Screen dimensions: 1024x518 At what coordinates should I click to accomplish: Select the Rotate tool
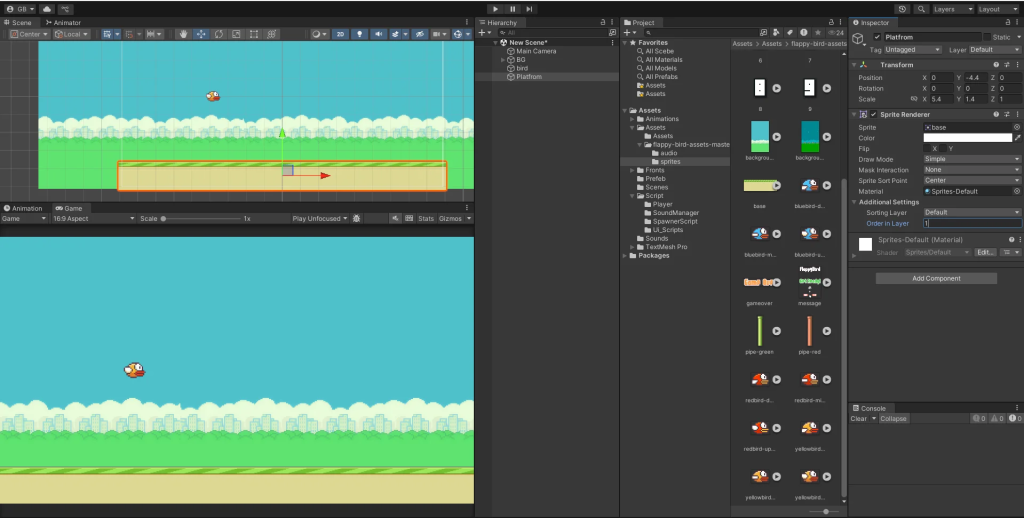(x=219, y=34)
